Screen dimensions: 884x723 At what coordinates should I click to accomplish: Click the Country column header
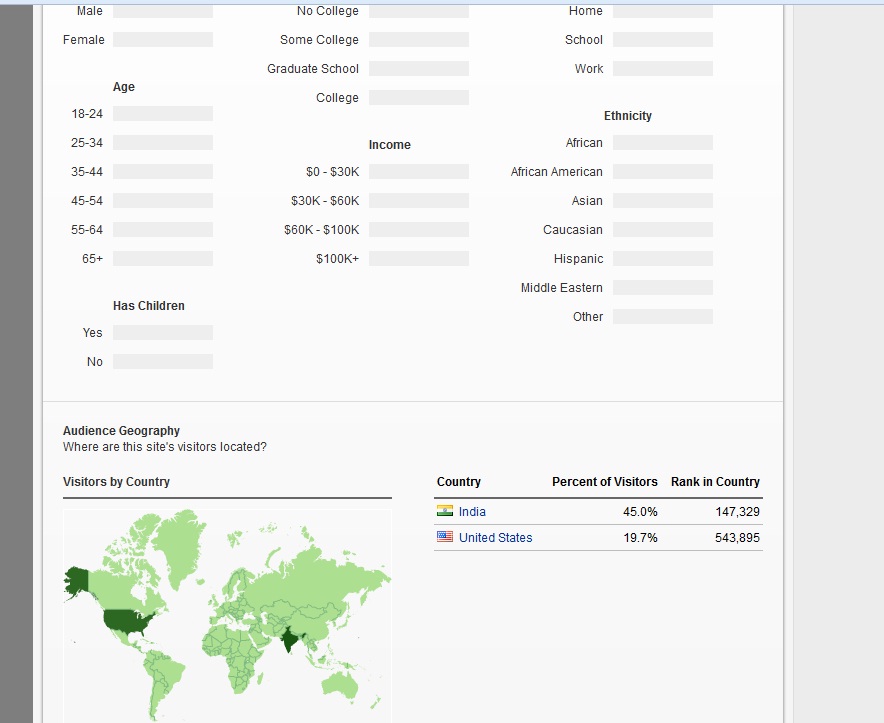point(459,482)
